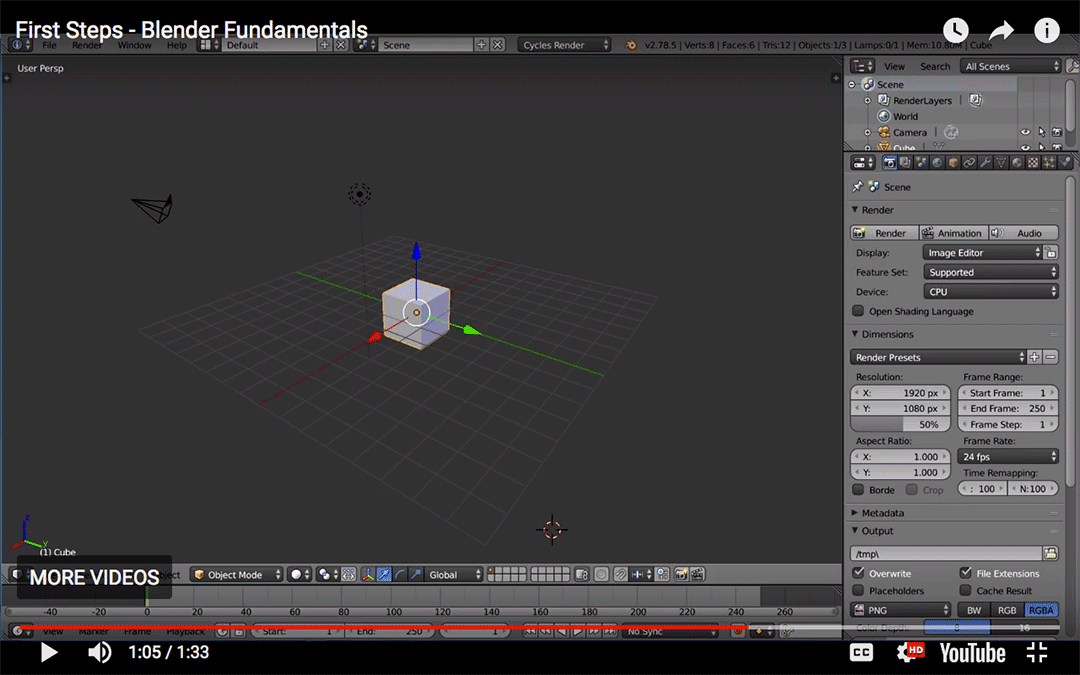The width and height of the screenshot is (1080, 675).
Task: Open the Feature Set Supported dropdown
Action: pyautogui.click(x=990, y=272)
